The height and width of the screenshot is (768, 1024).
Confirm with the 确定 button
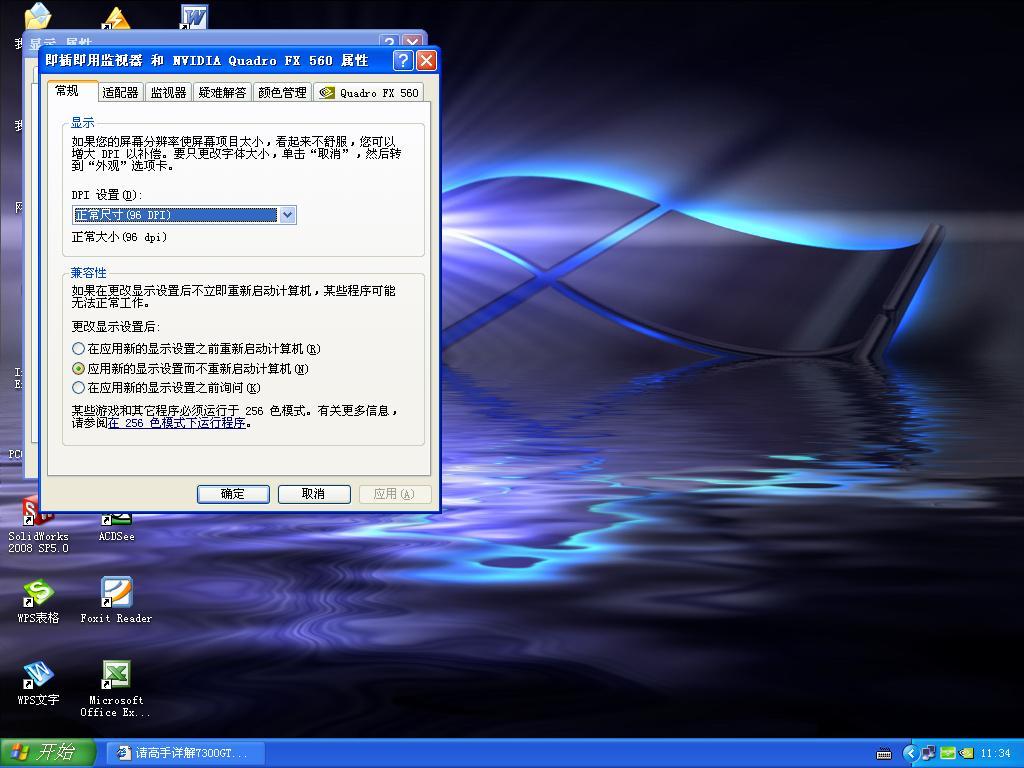233,494
